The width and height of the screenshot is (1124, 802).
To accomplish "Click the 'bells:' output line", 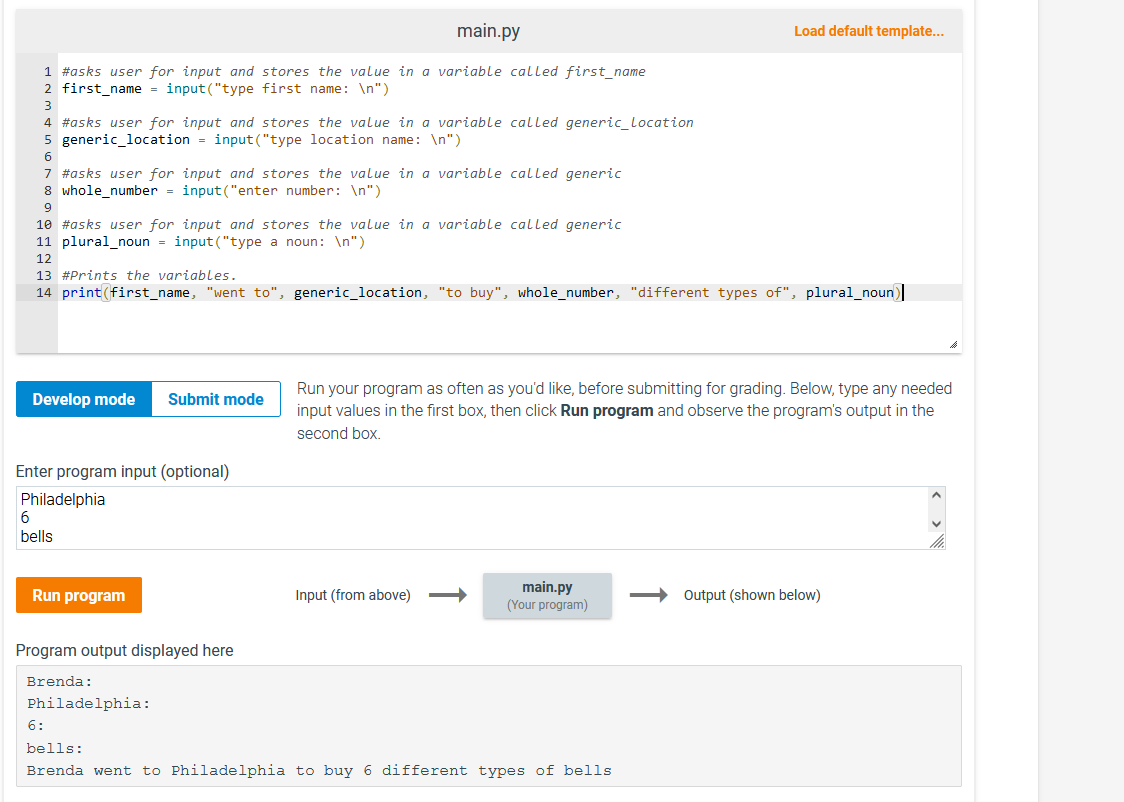I will point(54,748).
